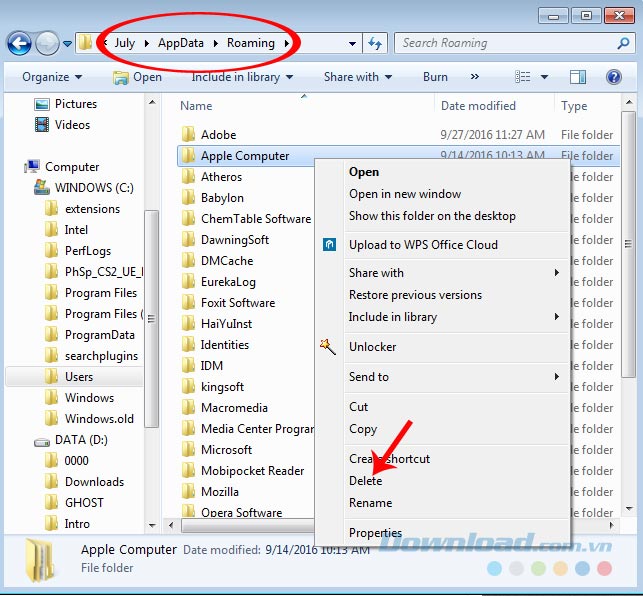The height and width of the screenshot is (596, 643).
Task: Open the Organize dropdown menu
Action: click(x=52, y=77)
